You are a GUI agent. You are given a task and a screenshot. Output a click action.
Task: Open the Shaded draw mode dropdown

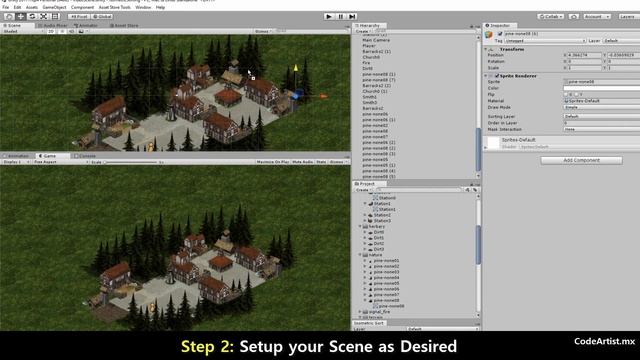[22, 31]
